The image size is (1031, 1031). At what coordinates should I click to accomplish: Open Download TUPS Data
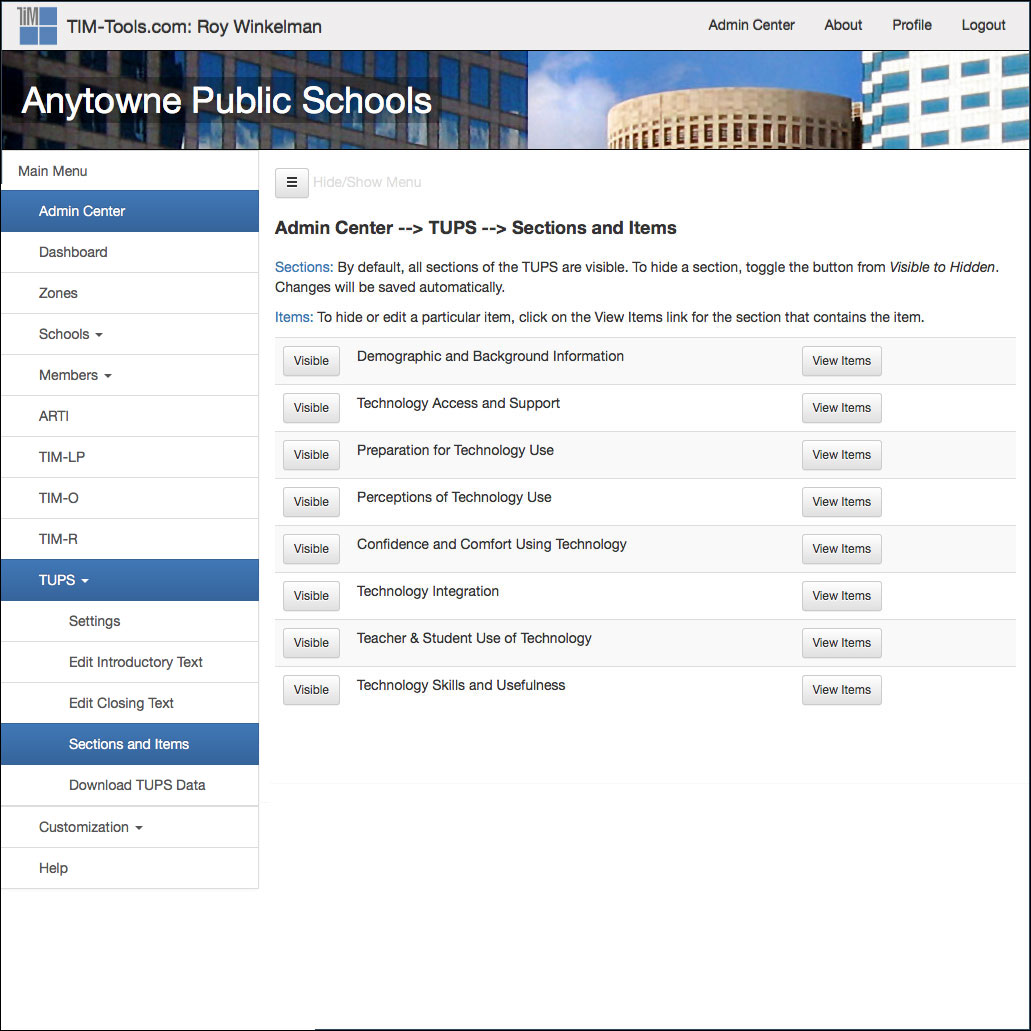pos(130,785)
